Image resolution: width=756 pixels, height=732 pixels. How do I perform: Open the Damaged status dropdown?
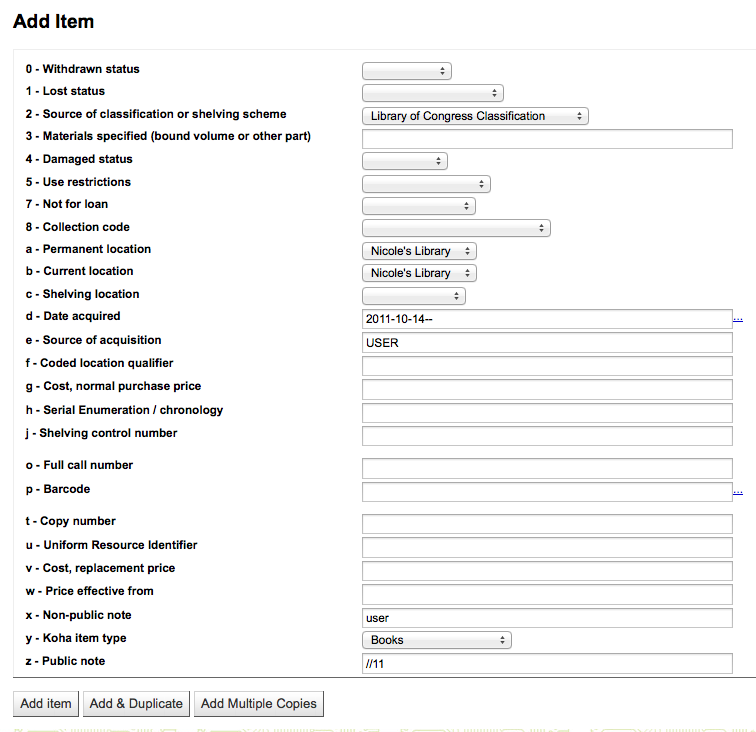click(x=405, y=161)
